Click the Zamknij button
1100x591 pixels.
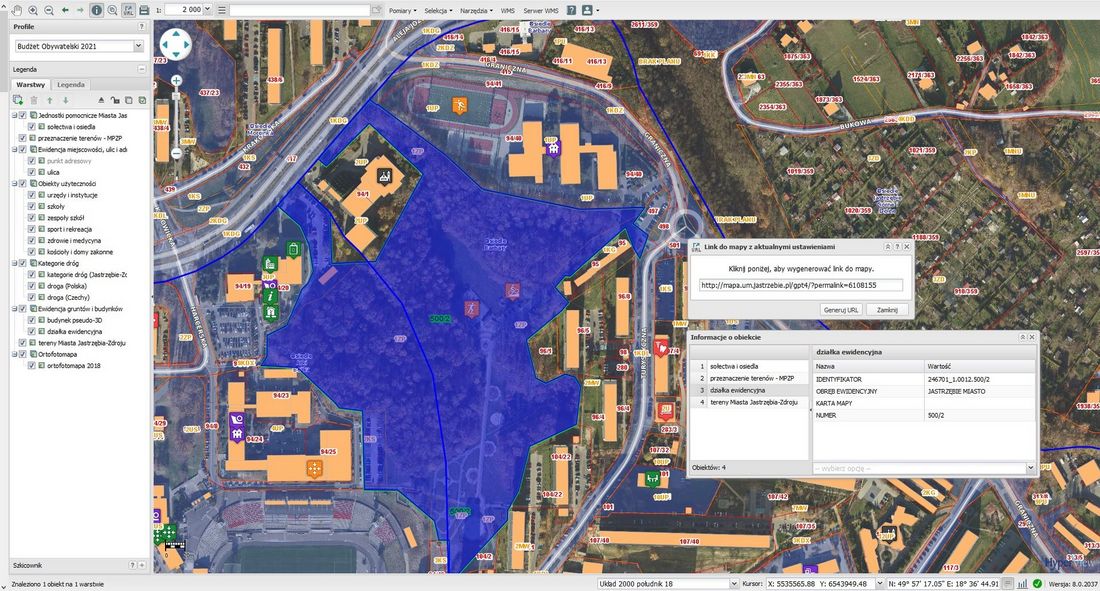tap(886, 310)
